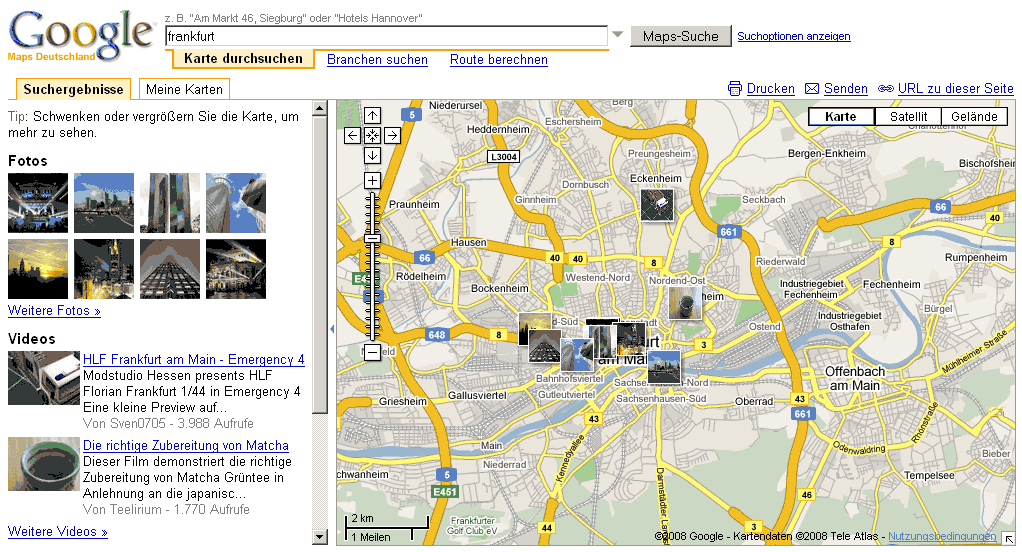Image resolution: width=1022 pixels, height=552 pixels.
Task: Click the sunset photo thumbnail in second row
Action: (38, 269)
